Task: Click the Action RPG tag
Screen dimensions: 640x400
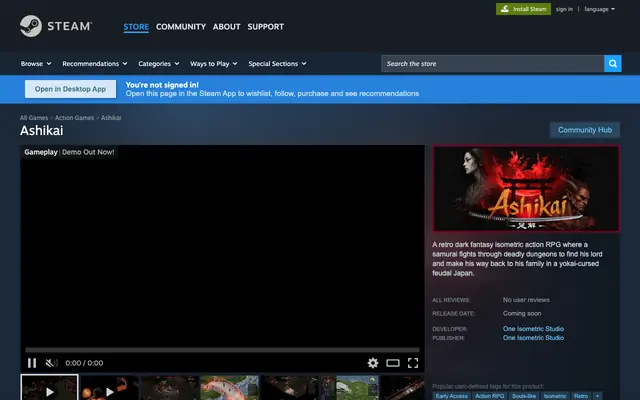Action: click(x=489, y=396)
